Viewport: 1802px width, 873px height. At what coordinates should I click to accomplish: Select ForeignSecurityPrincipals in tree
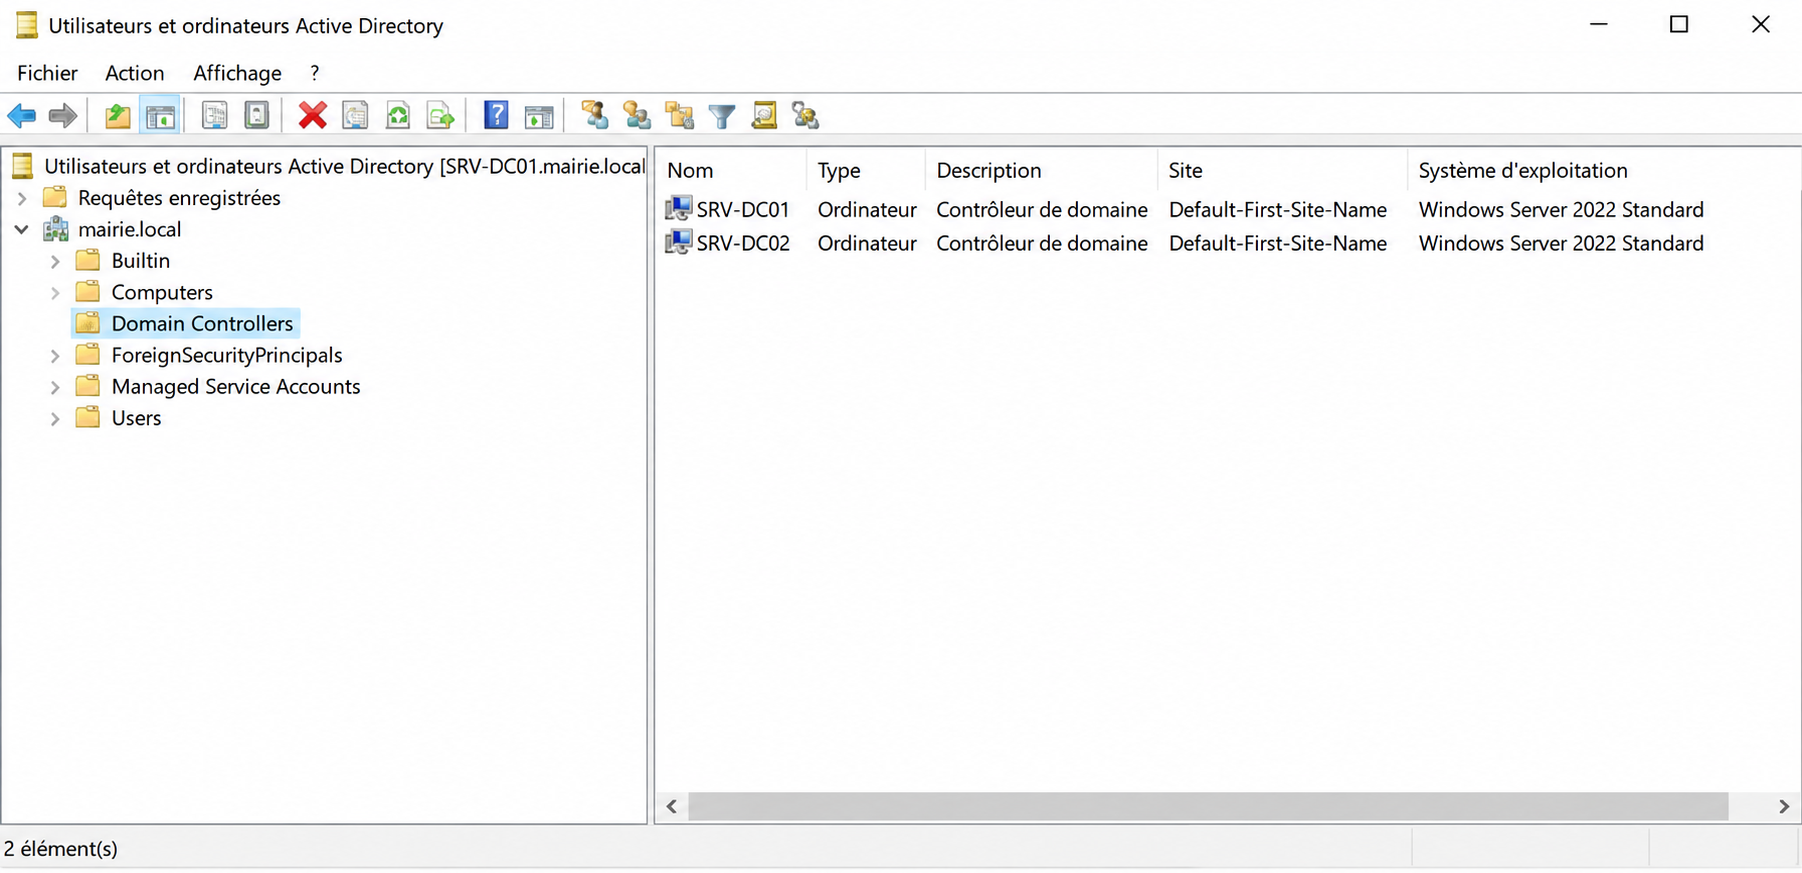tap(227, 355)
